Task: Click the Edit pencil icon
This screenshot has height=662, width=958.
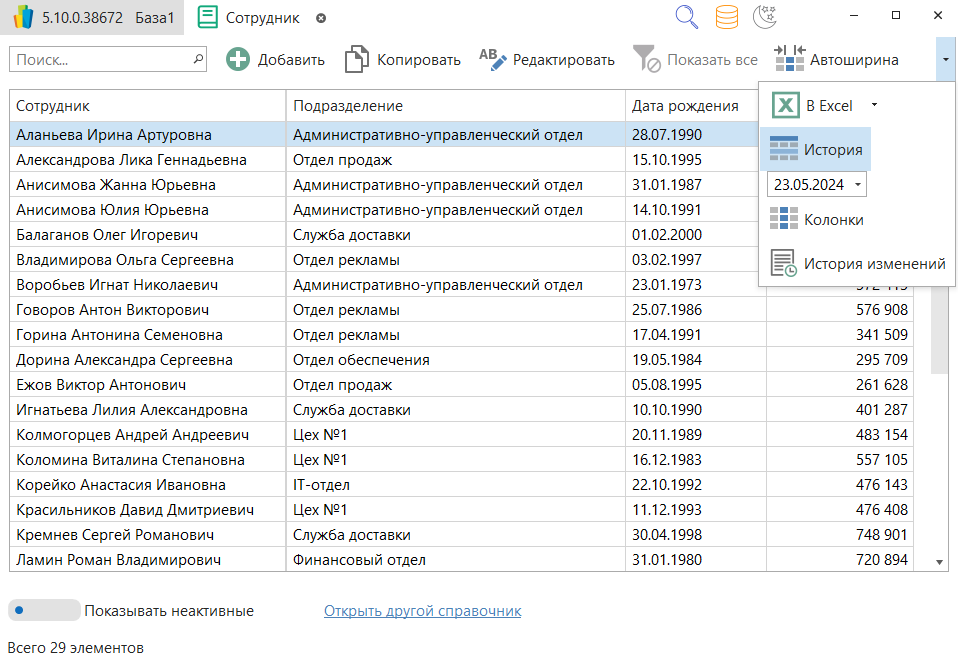Action: coord(493,60)
